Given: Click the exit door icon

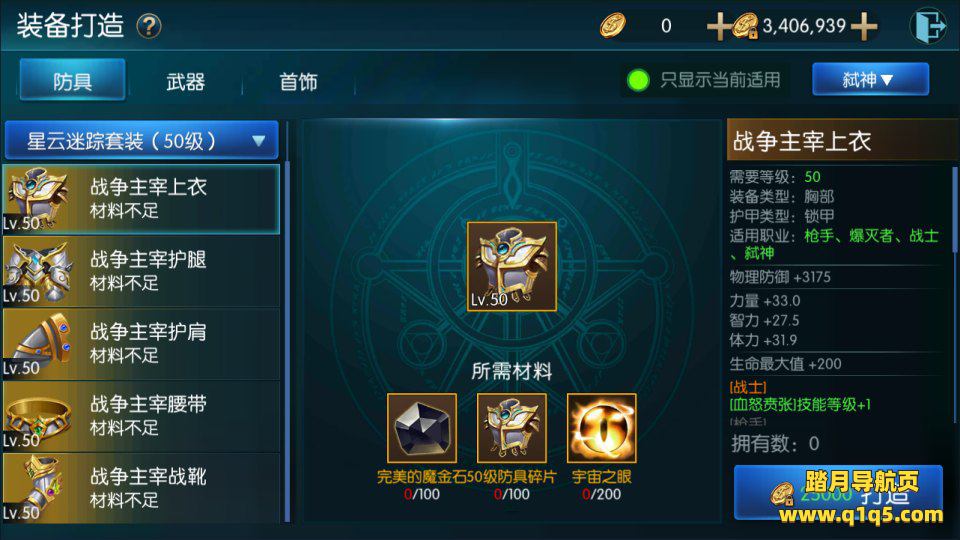Looking at the screenshot, I should tap(928, 26).
